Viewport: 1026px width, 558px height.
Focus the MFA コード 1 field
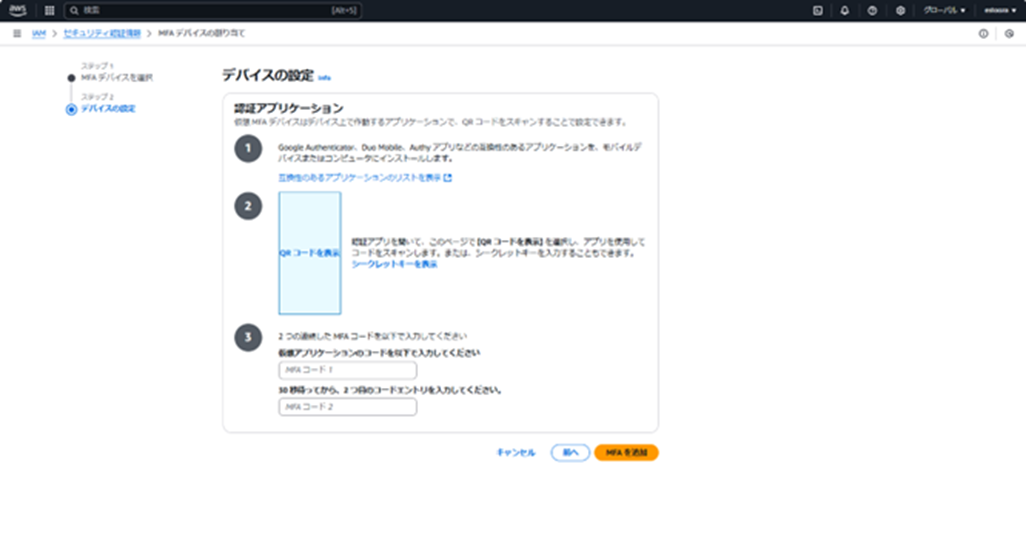[347, 370]
